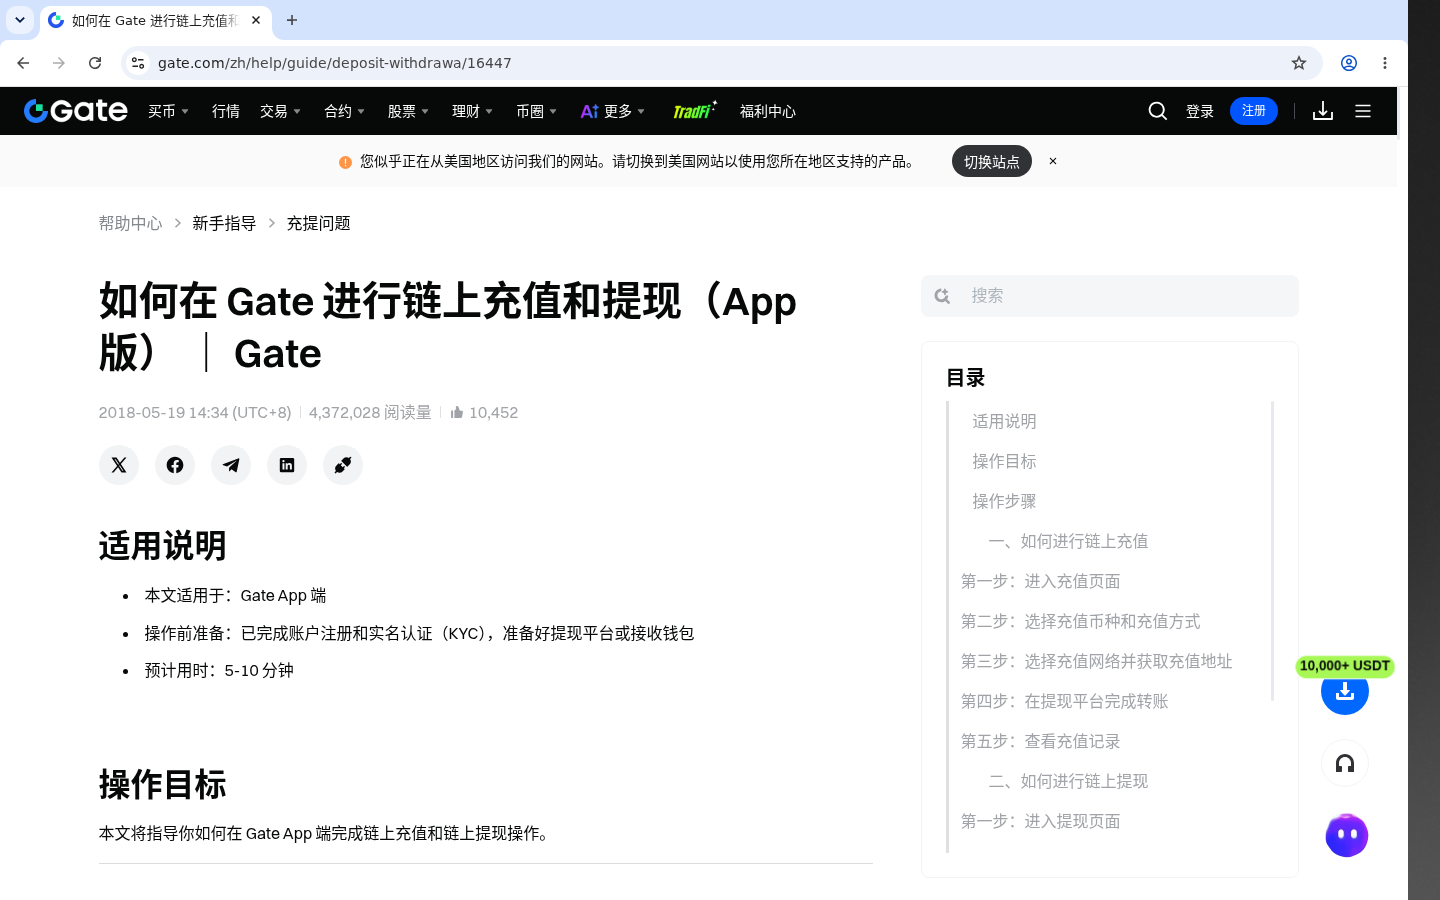Click the 登录 login link
Viewport: 1440px width, 900px height.
1200,111
